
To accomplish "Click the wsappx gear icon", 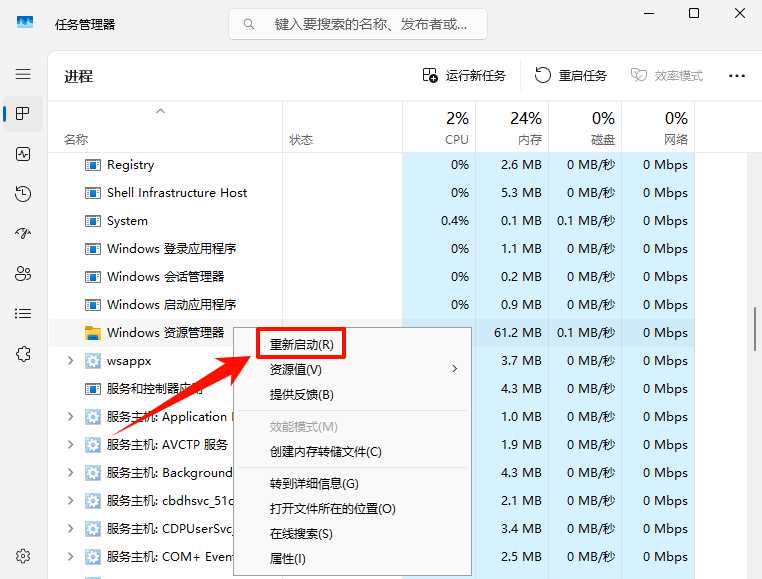I will 92,361.
